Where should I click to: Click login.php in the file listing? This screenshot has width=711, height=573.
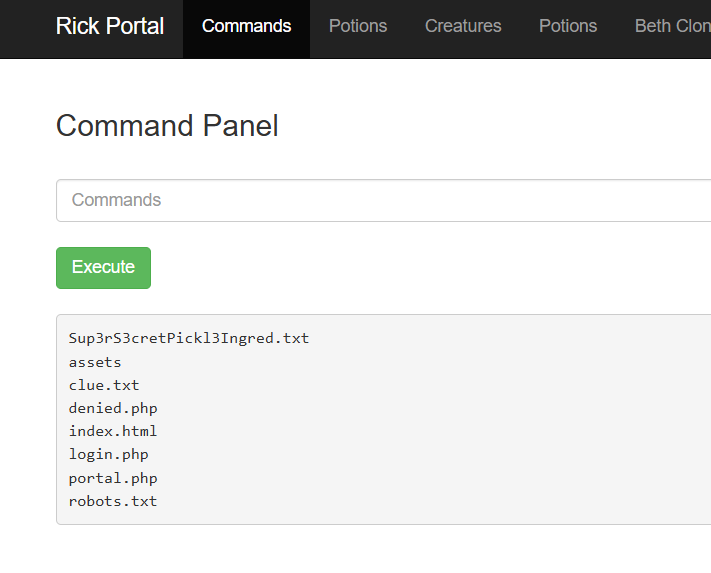[109, 454]
